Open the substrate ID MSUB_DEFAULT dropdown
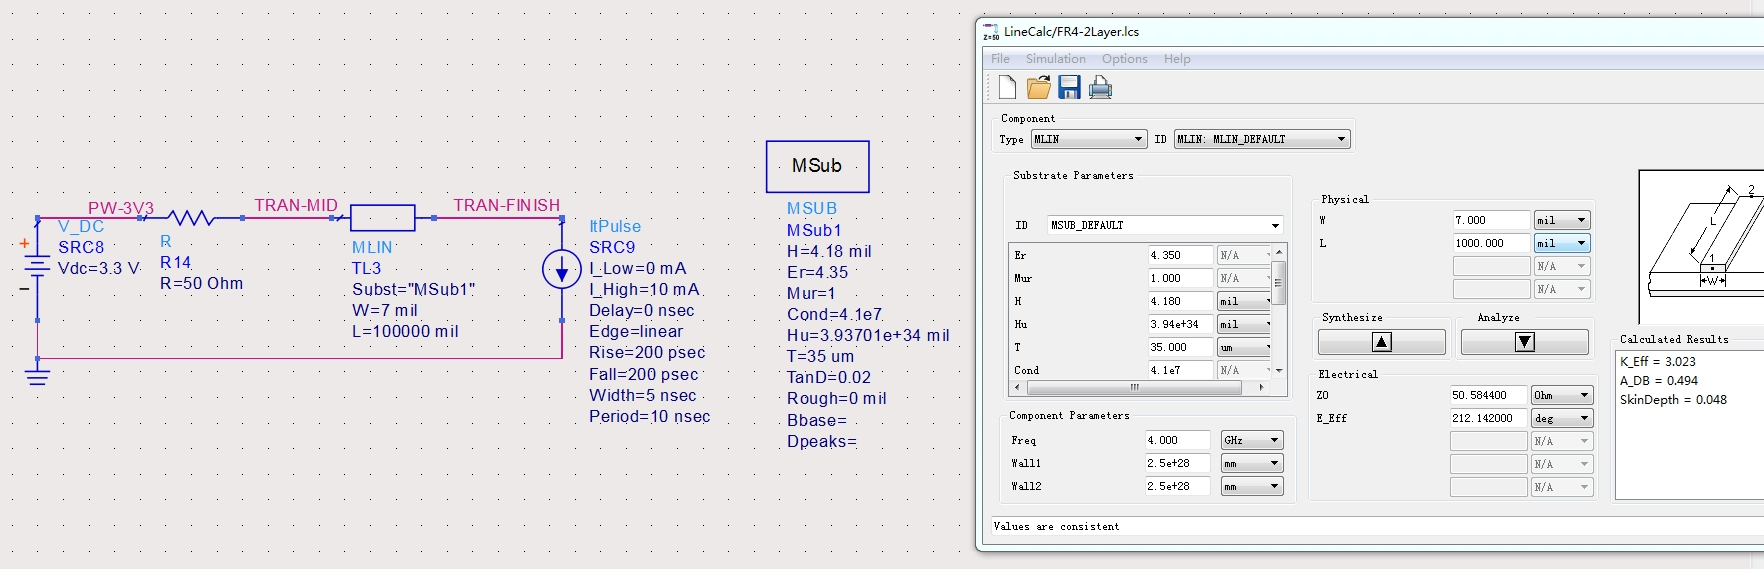Screen dimensions: 1764x569 [1165, 225]
